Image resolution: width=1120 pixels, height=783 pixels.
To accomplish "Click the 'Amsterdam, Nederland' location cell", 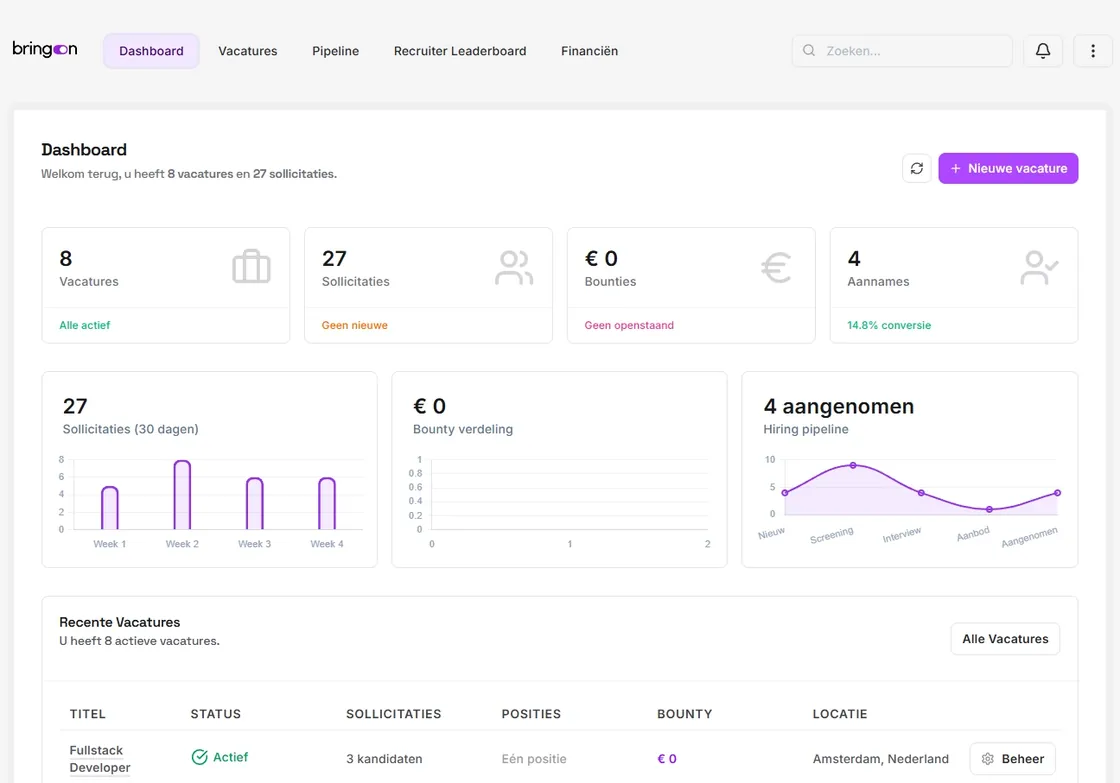I will click(881, 759).
